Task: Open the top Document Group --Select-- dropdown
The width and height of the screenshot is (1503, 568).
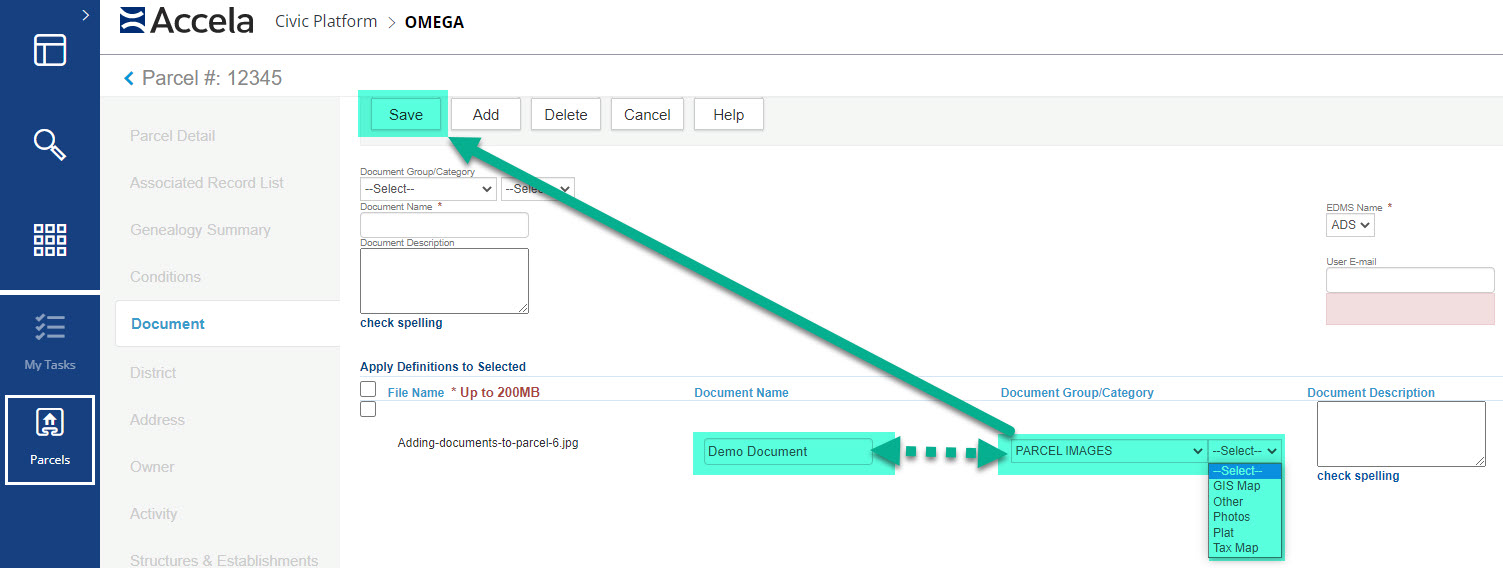Action: (428, 188)
